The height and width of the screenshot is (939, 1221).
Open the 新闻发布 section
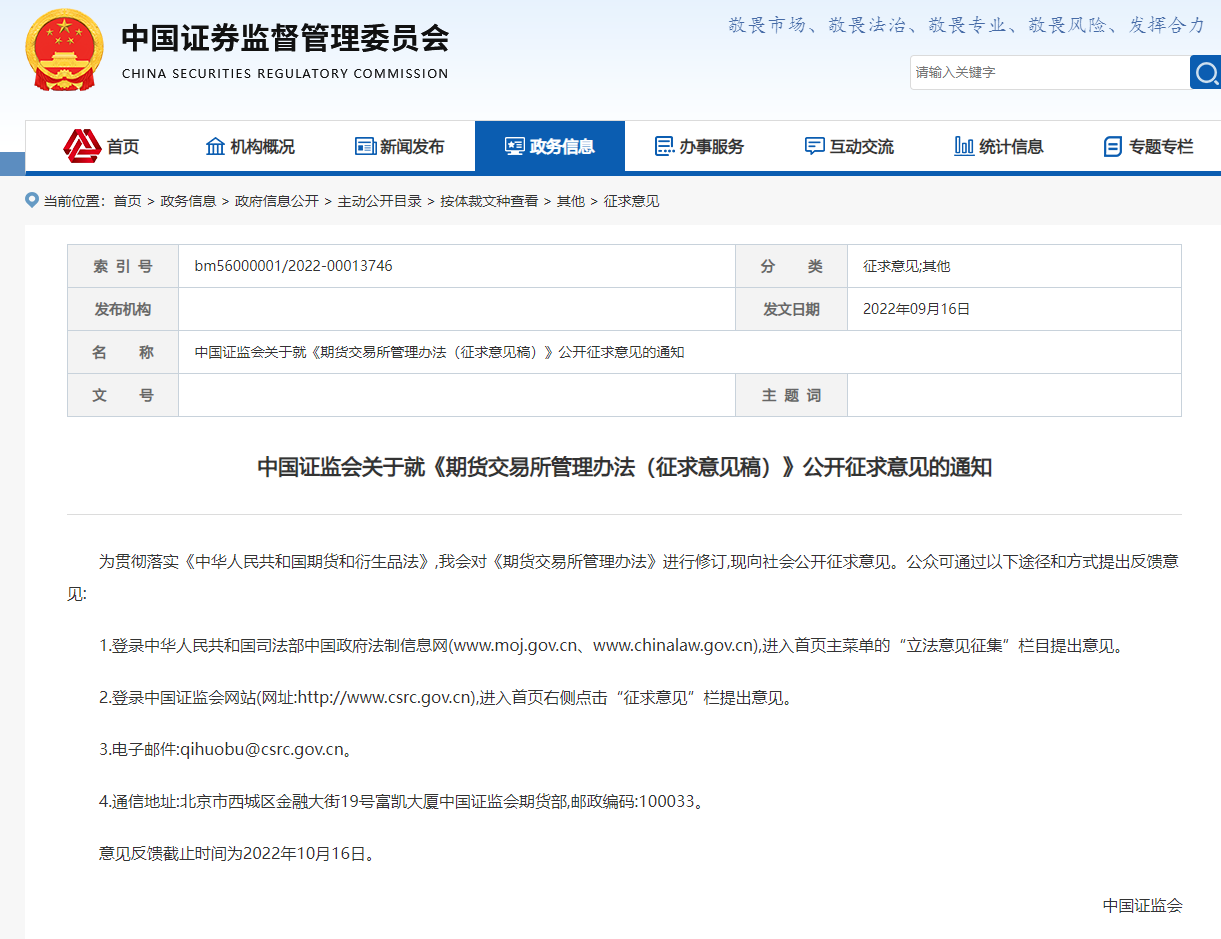click(x=399, y=146)
